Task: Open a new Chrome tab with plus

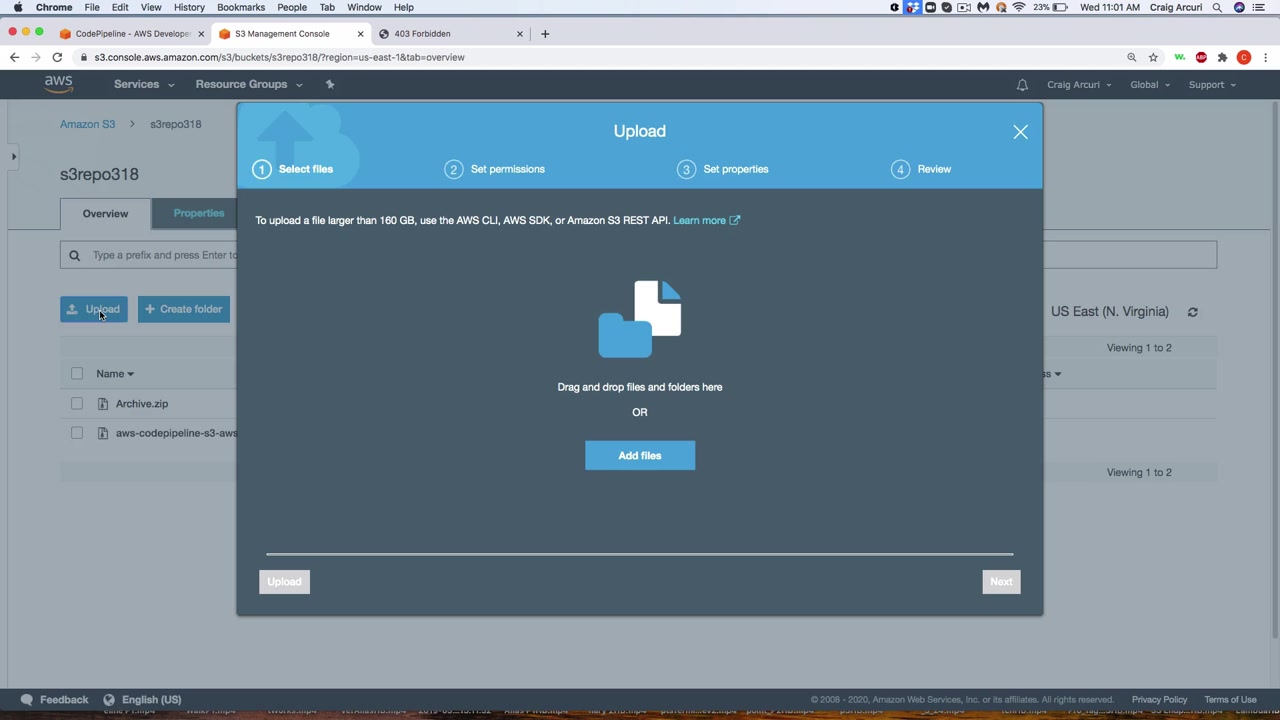Action: [545, 34]
